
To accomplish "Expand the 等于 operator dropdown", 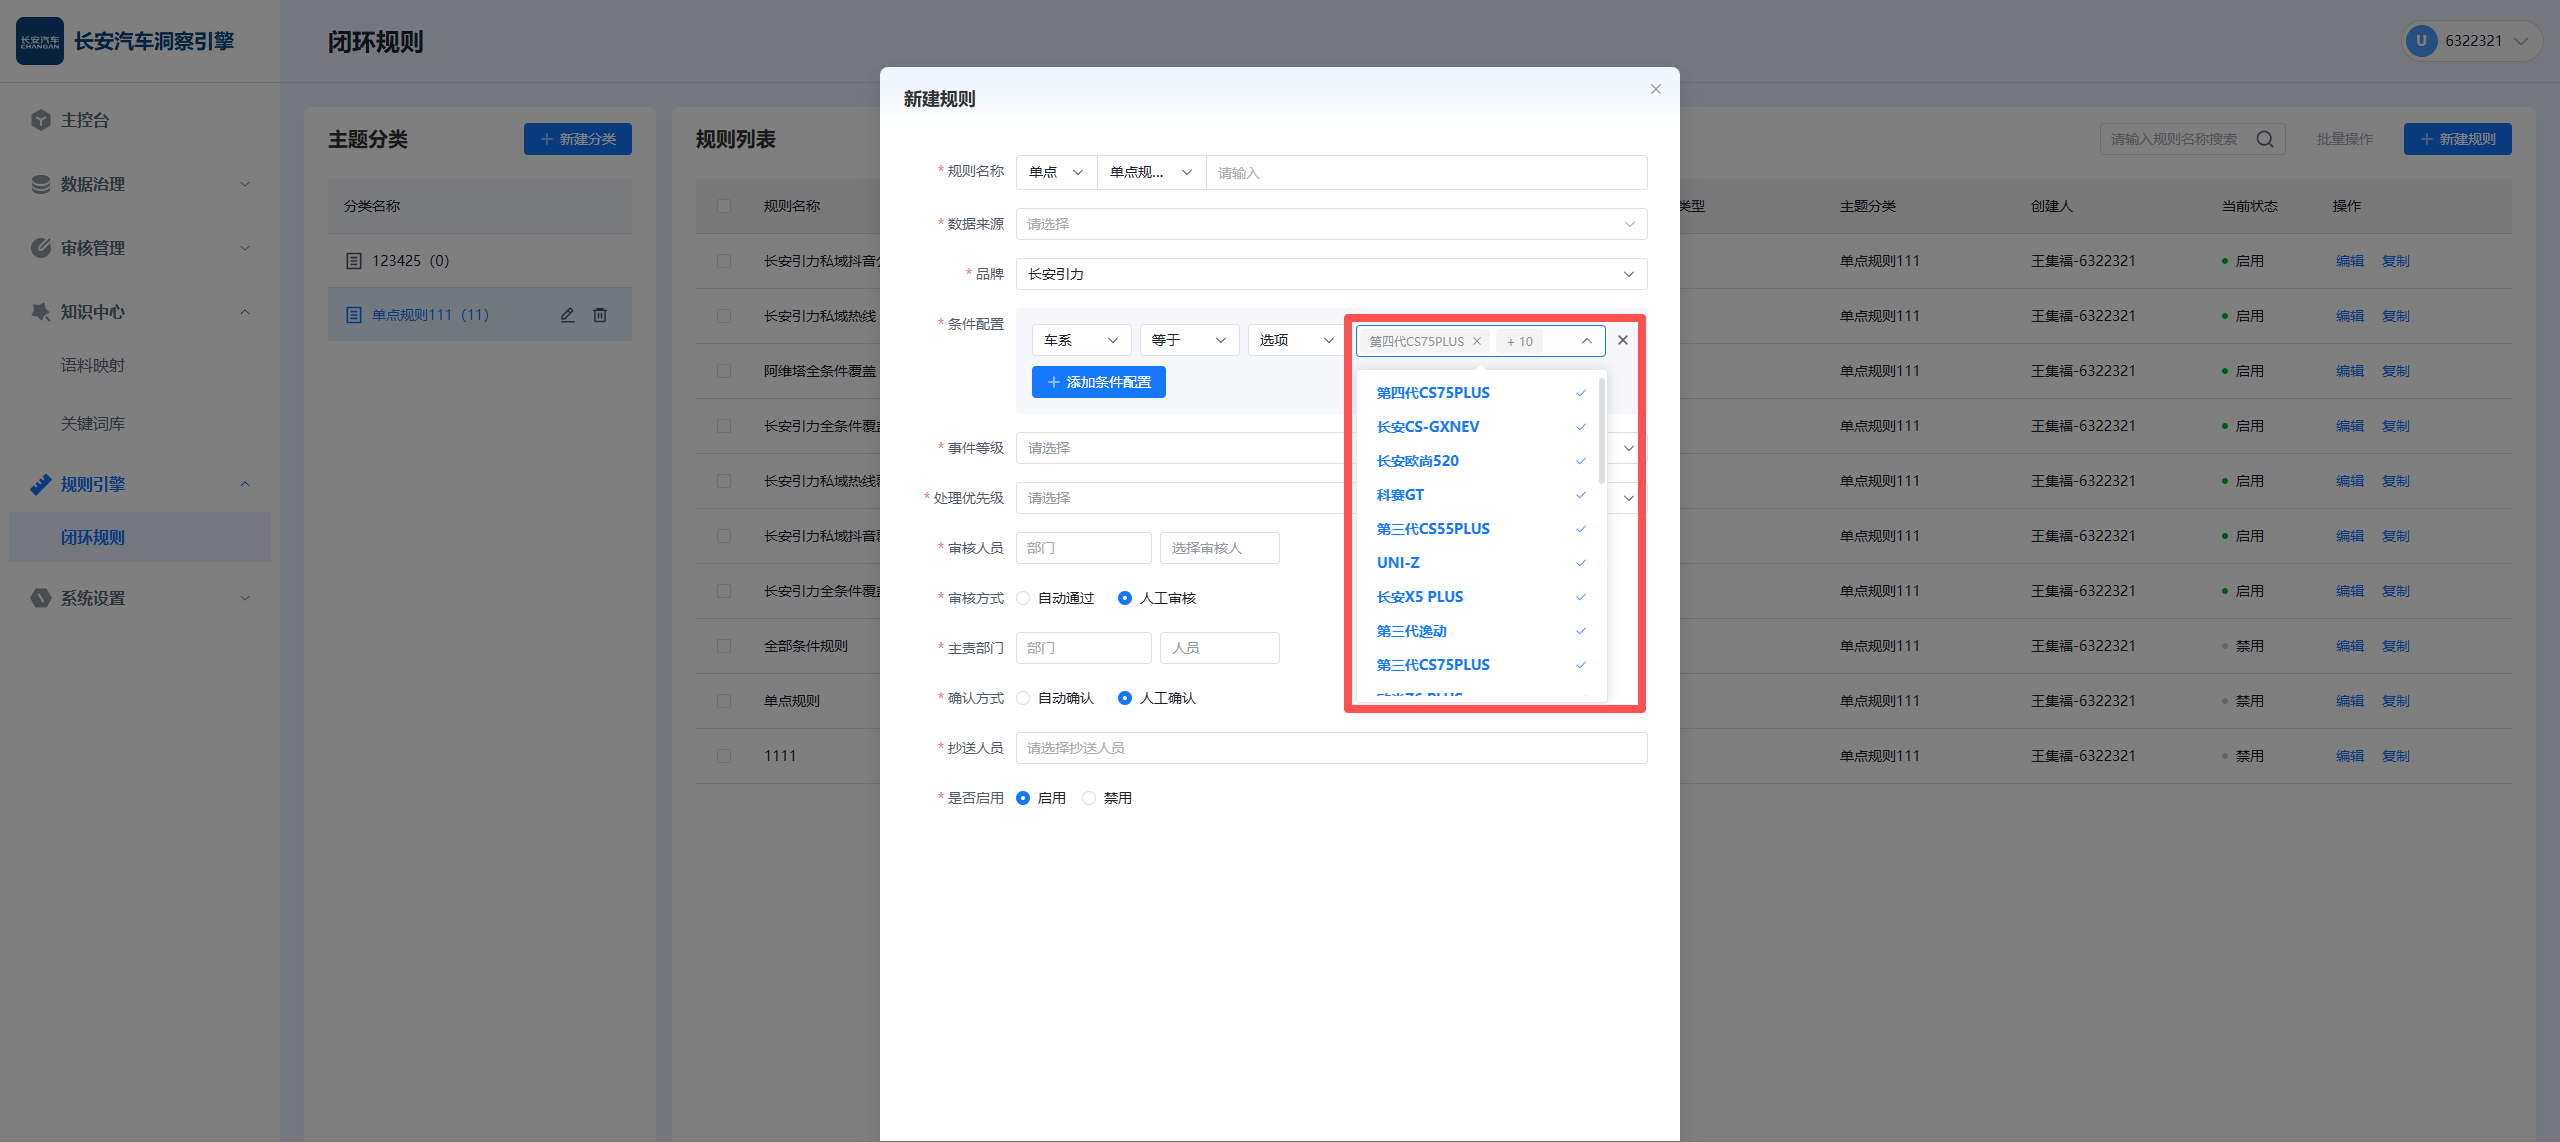I will point(1189,340).
